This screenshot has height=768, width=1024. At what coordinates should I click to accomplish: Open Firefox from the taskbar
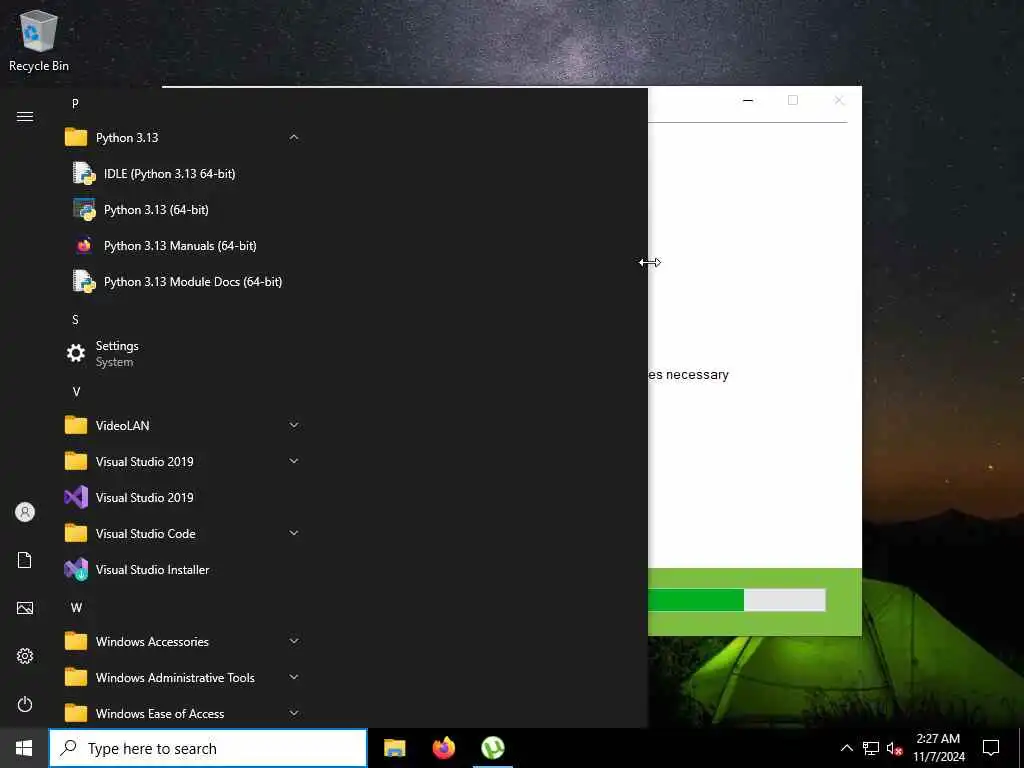(444, 748)
